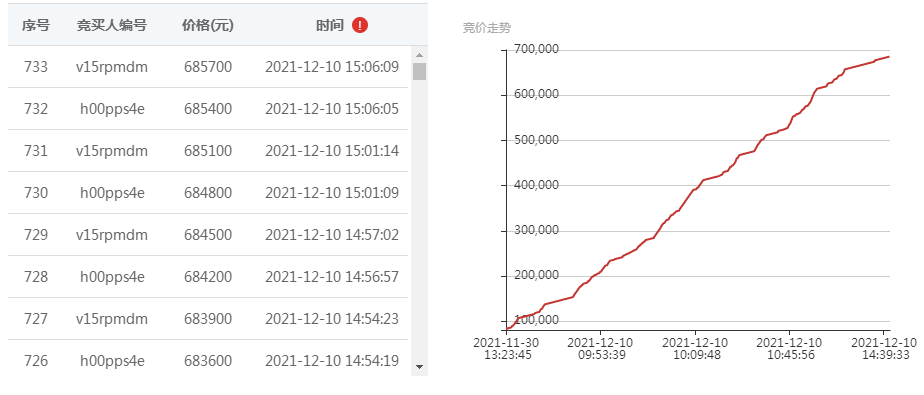Click the red exclamation icon beside 时间
This screenshot has width=924, height=395.
(360, 25)
